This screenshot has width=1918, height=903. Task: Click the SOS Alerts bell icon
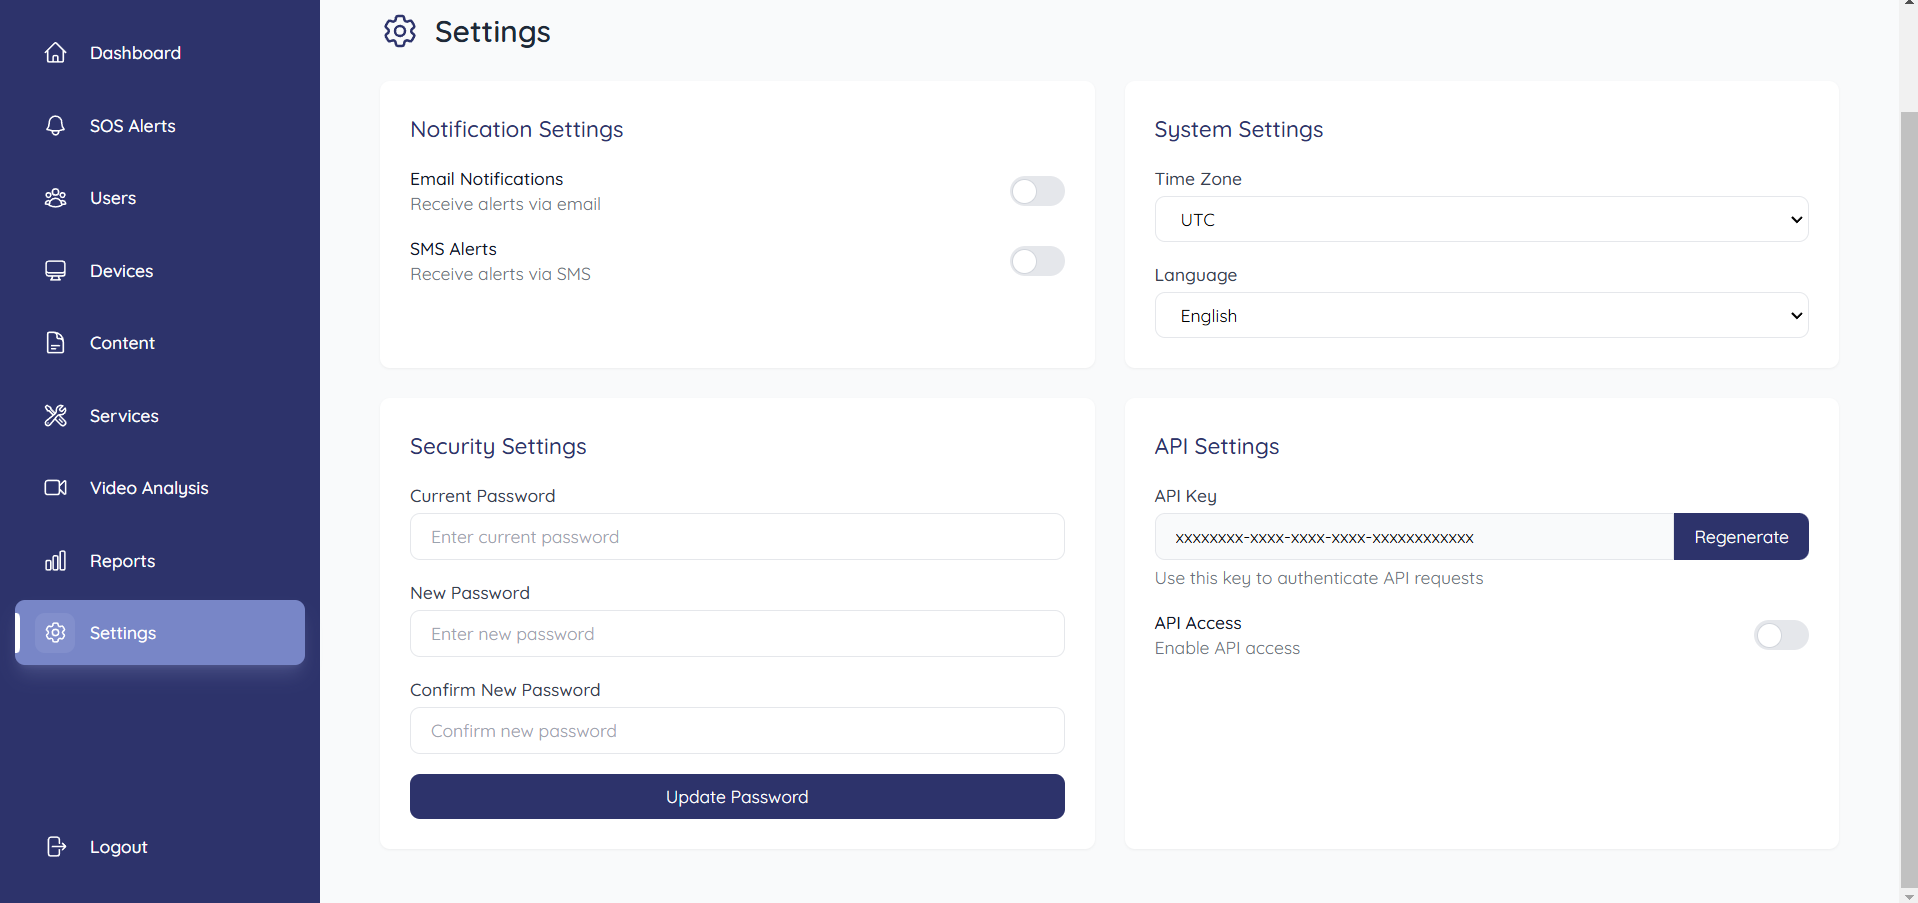(56, 126)
